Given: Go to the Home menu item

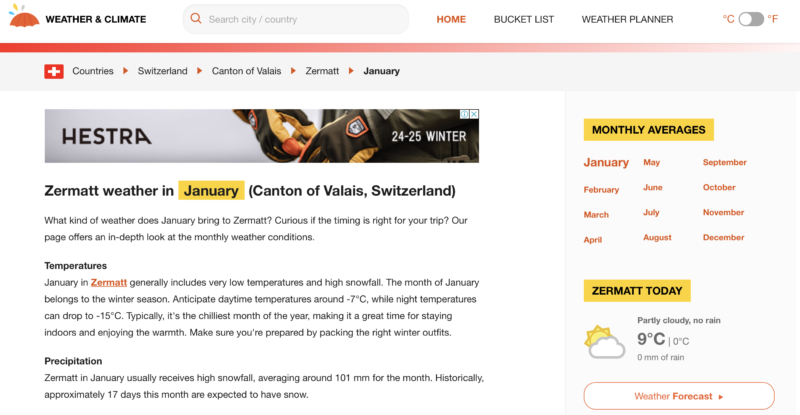Looking at the screenshot, I should [x=451, y=19].
